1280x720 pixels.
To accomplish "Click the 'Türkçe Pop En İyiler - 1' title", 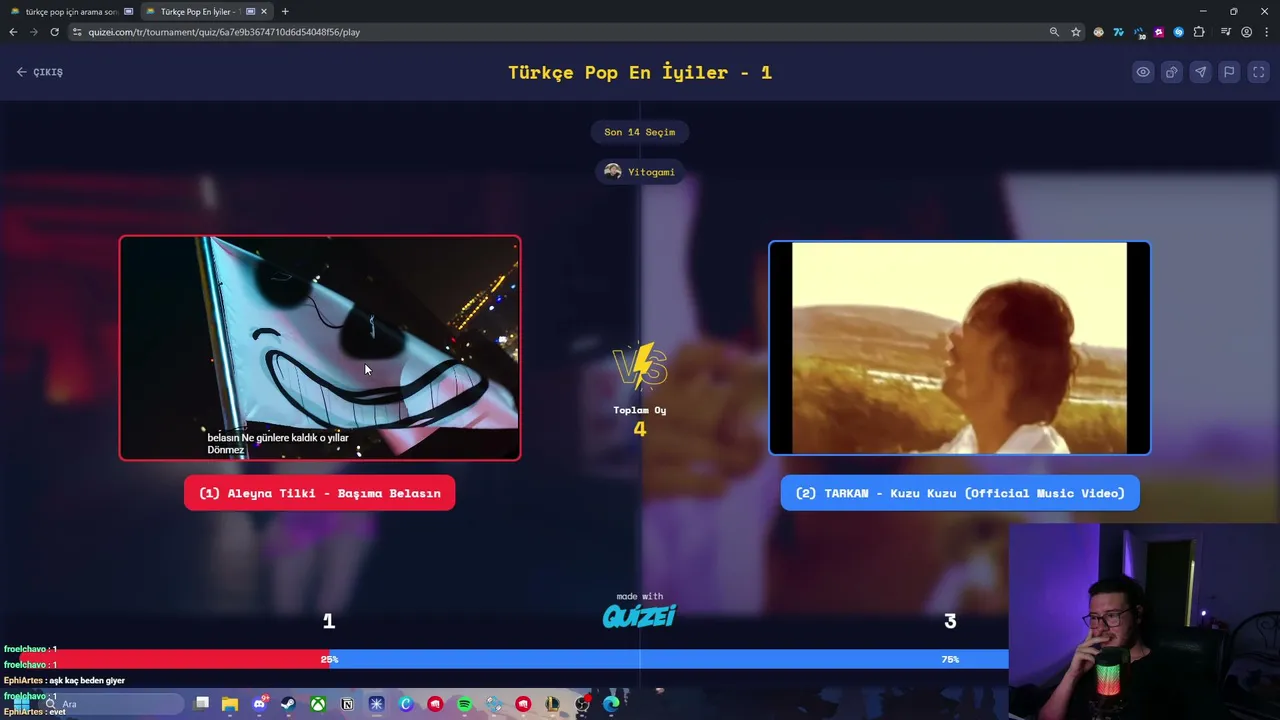I will tap(640, 72).
